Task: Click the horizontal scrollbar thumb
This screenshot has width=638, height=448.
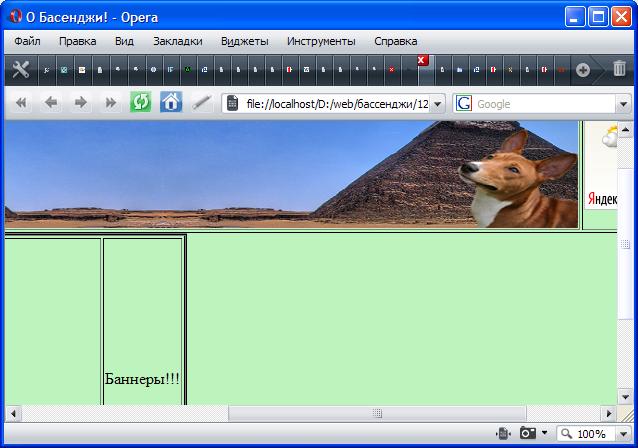Action: [x=377, y=414]
